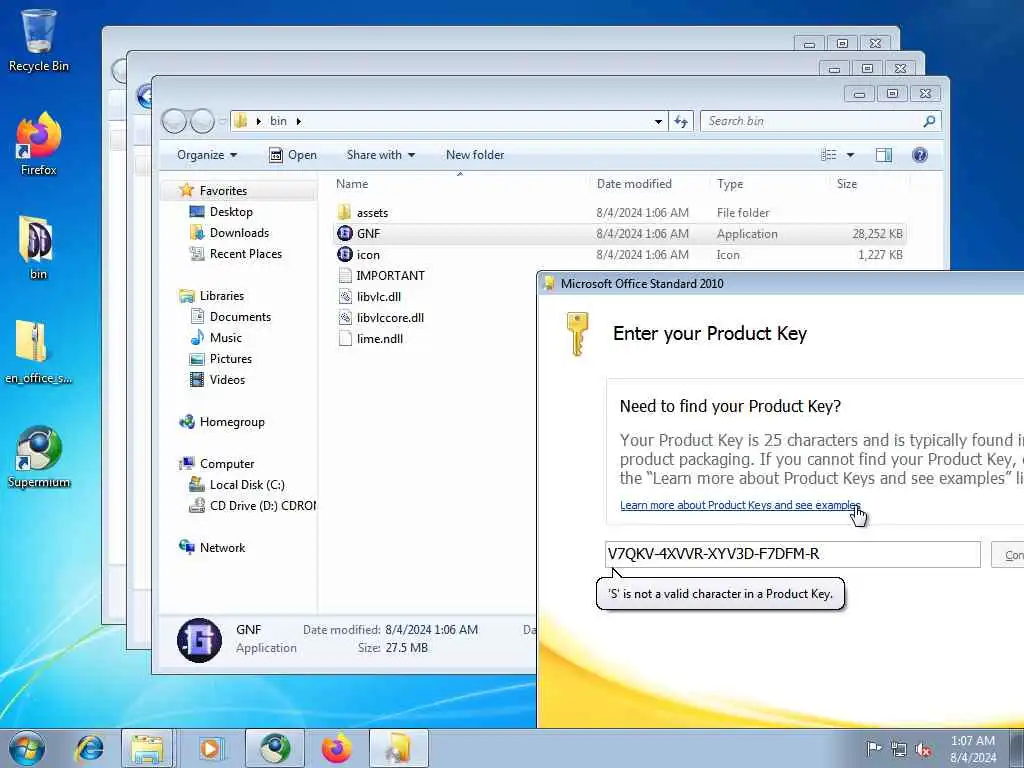Click the product key input field
Viewport: 1024px width, 768px height.
tap(792, 554)
